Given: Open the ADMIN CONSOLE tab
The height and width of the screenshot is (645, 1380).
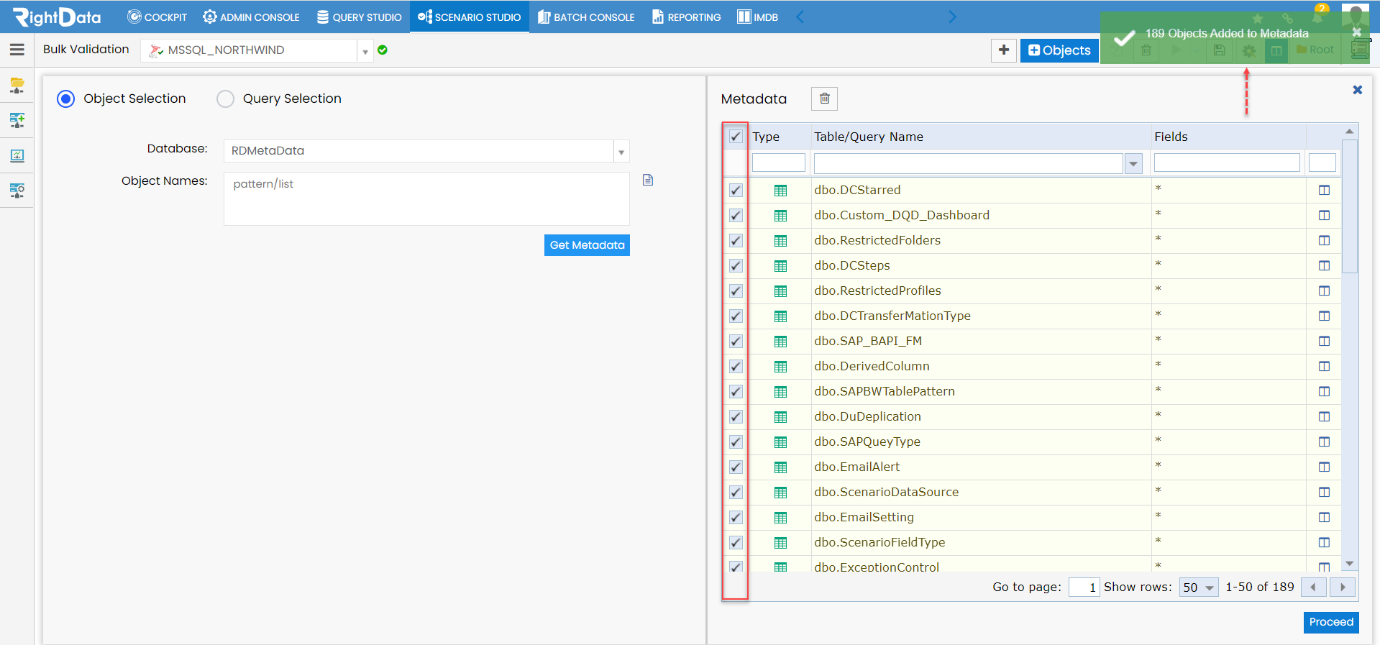Looking at the screenshot, I should pos(251,17).
